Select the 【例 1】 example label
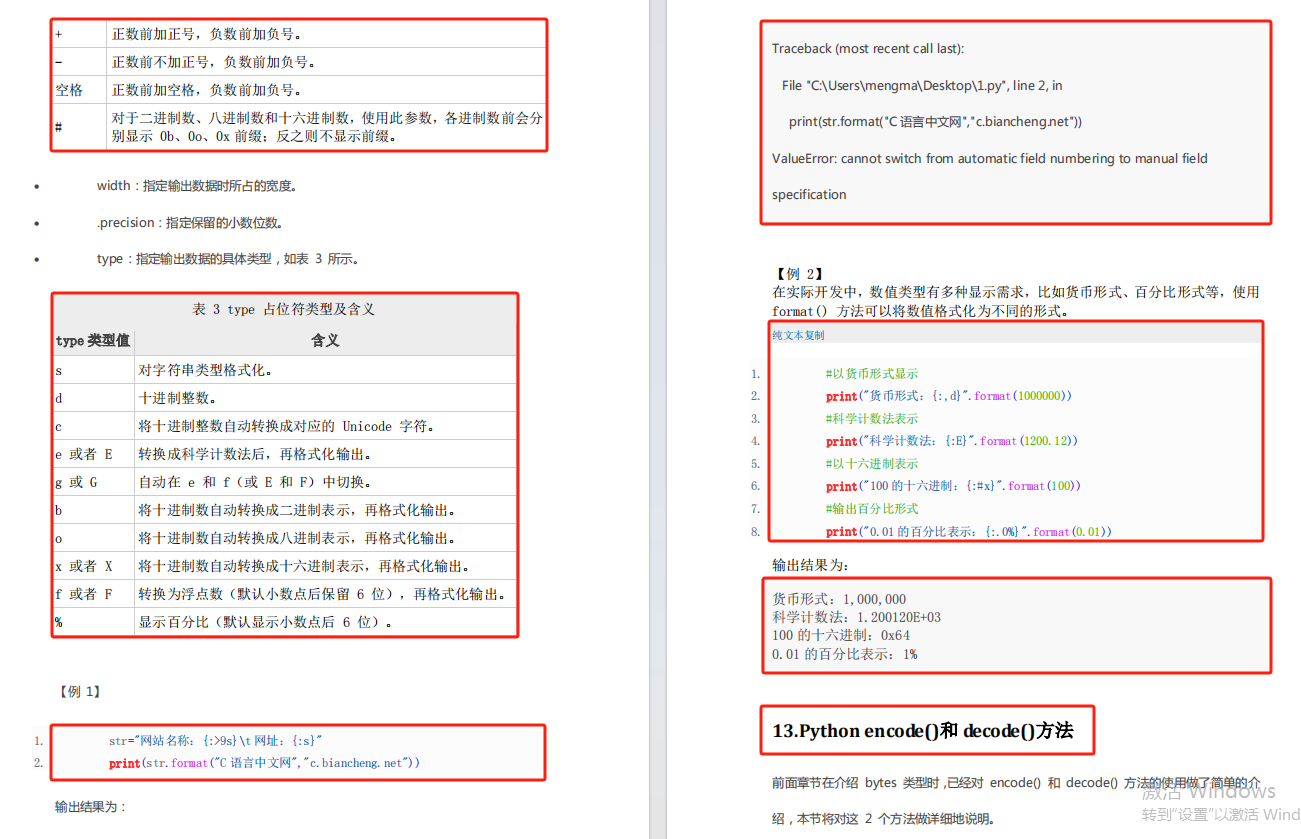The width and height of the screenshot is (1301, 839). [78, 690]
